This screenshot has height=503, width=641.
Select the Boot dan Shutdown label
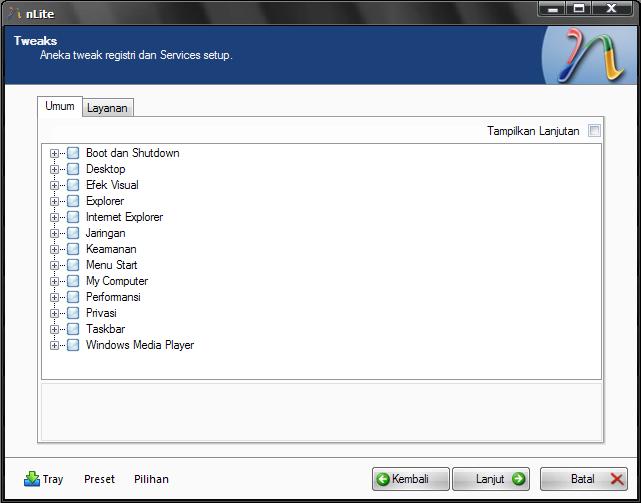point(132,153)
